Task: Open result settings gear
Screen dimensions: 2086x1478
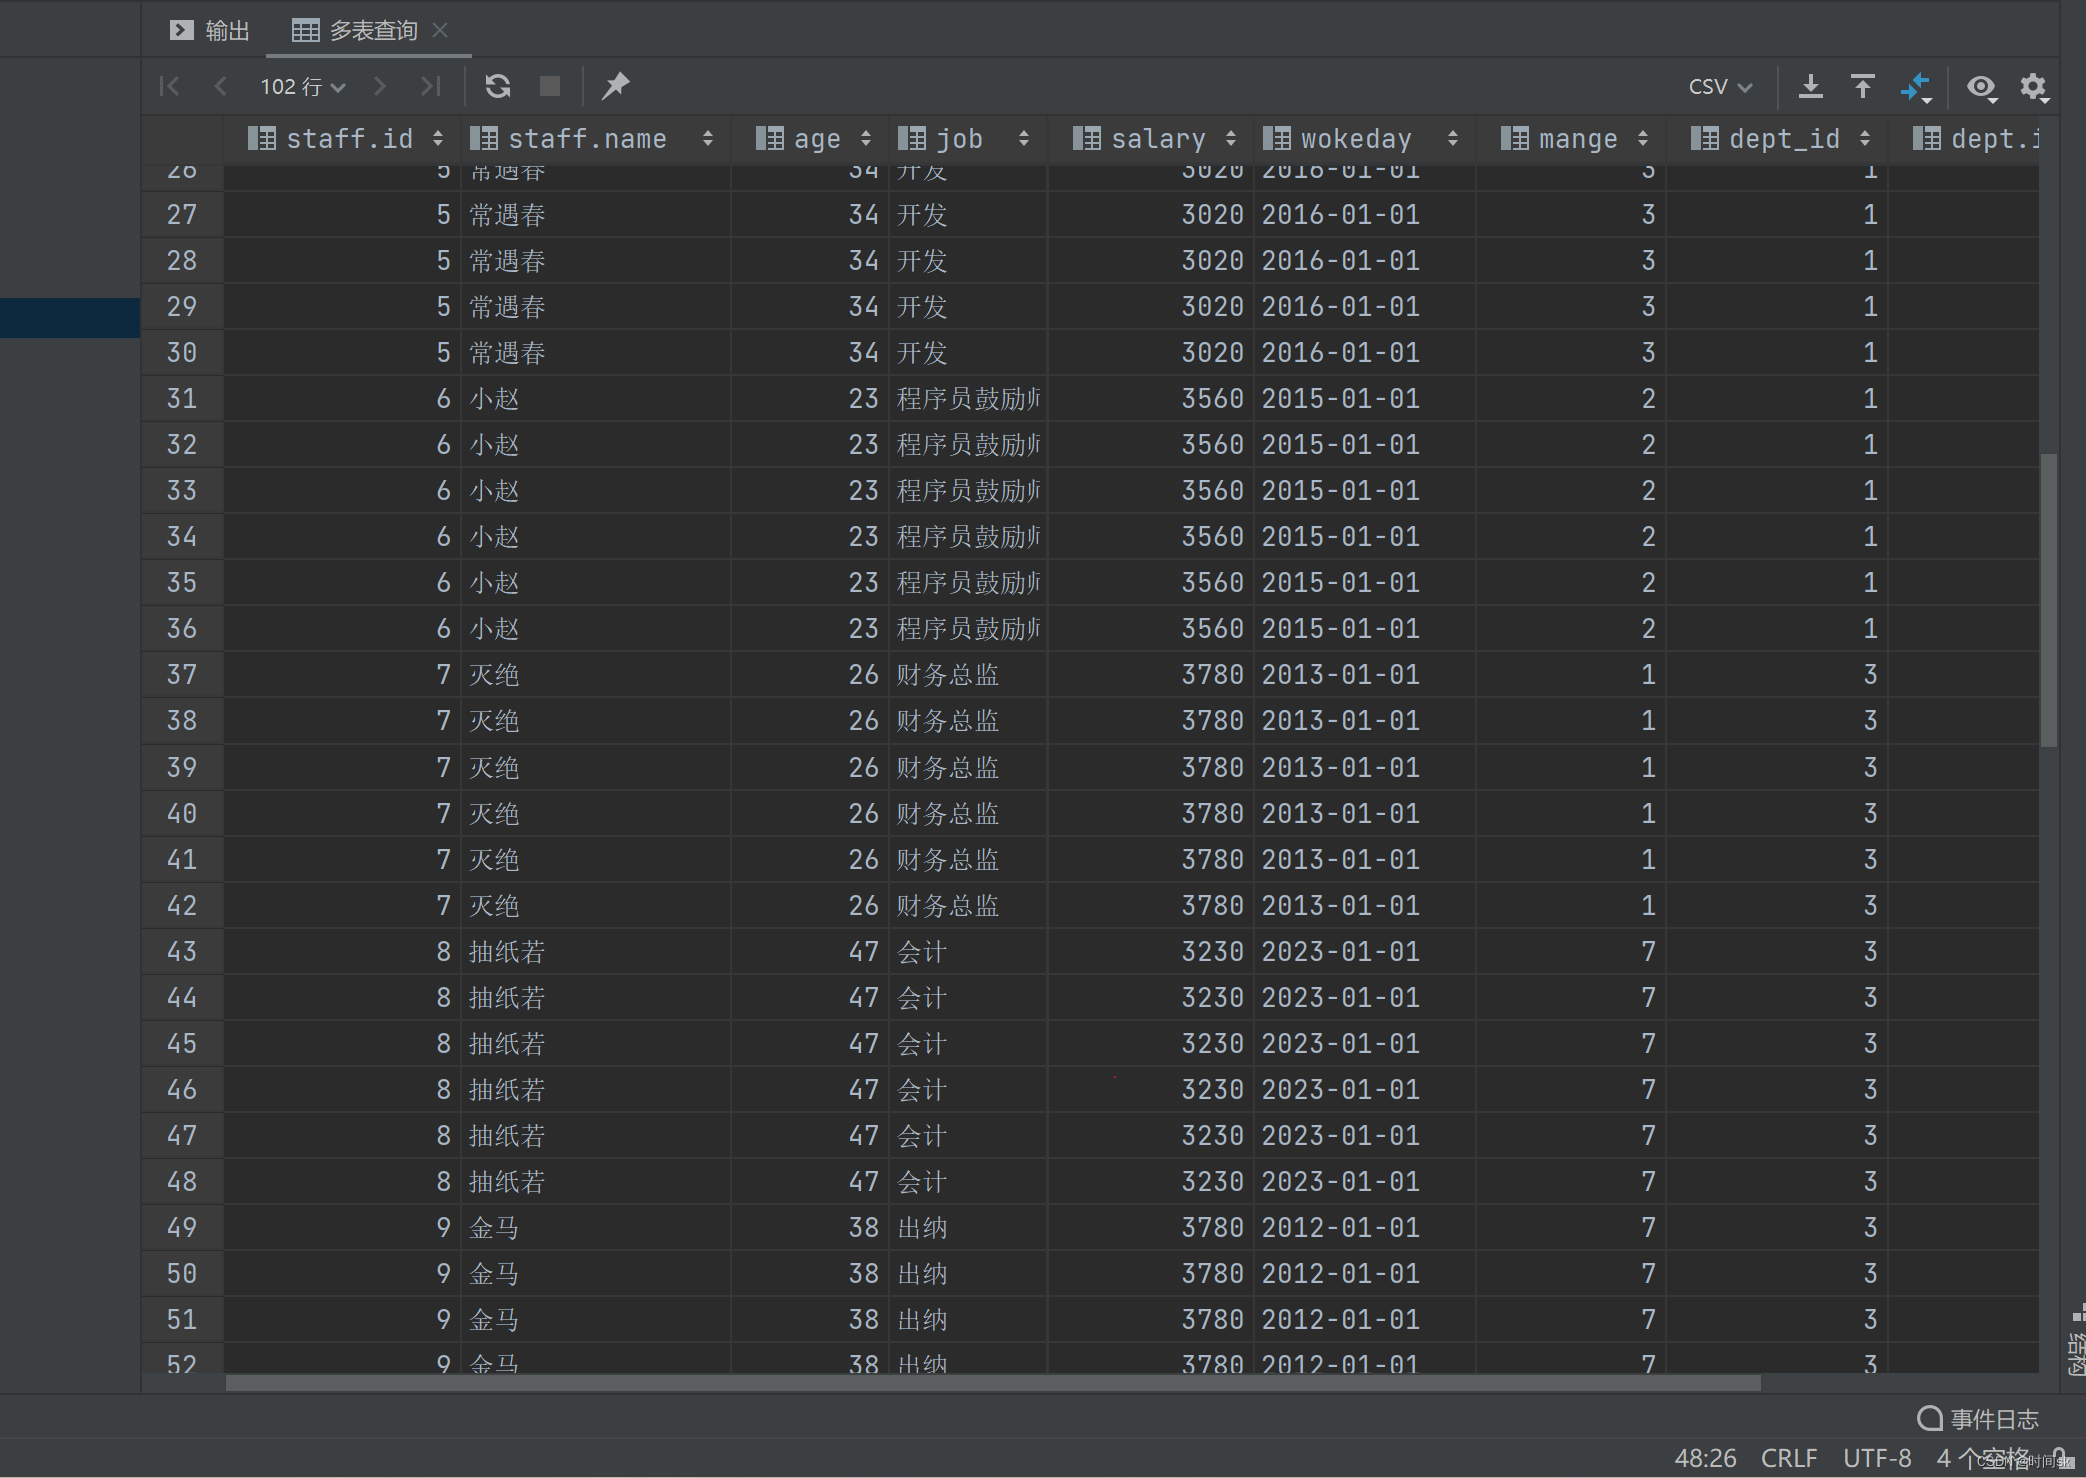Action: [2034, 87]
